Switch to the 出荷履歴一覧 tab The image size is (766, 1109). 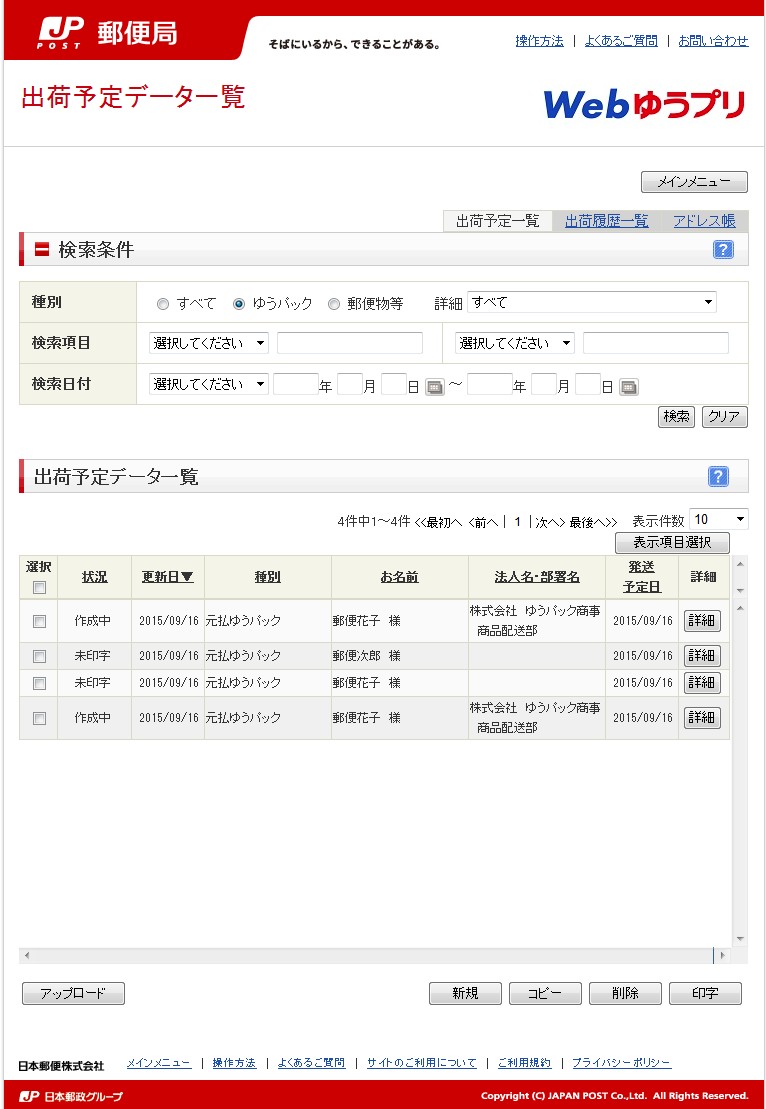pyautogui.click(x=606, y=221)
